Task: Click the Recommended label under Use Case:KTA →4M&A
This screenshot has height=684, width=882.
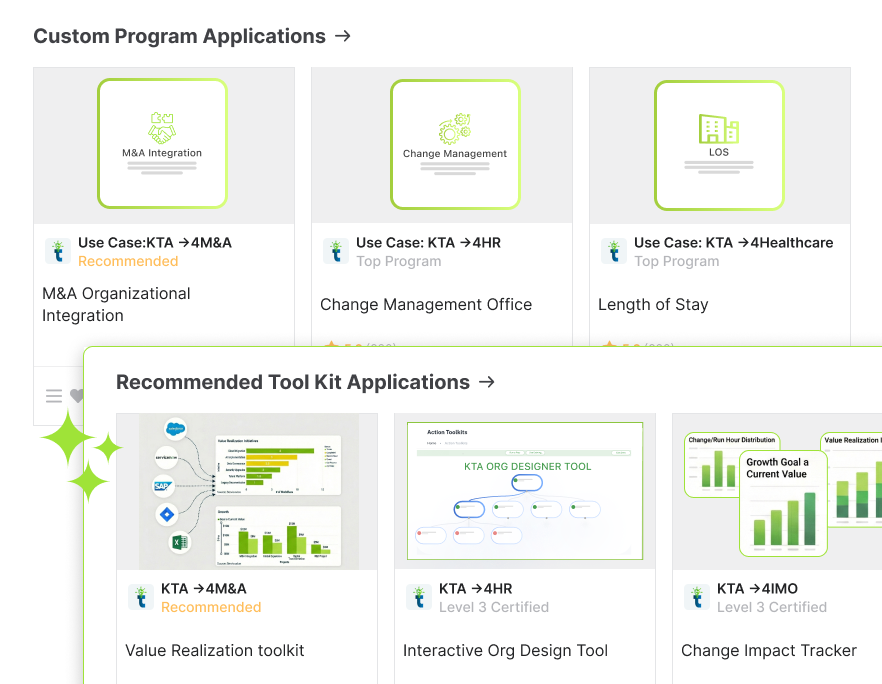Action: 128,261
